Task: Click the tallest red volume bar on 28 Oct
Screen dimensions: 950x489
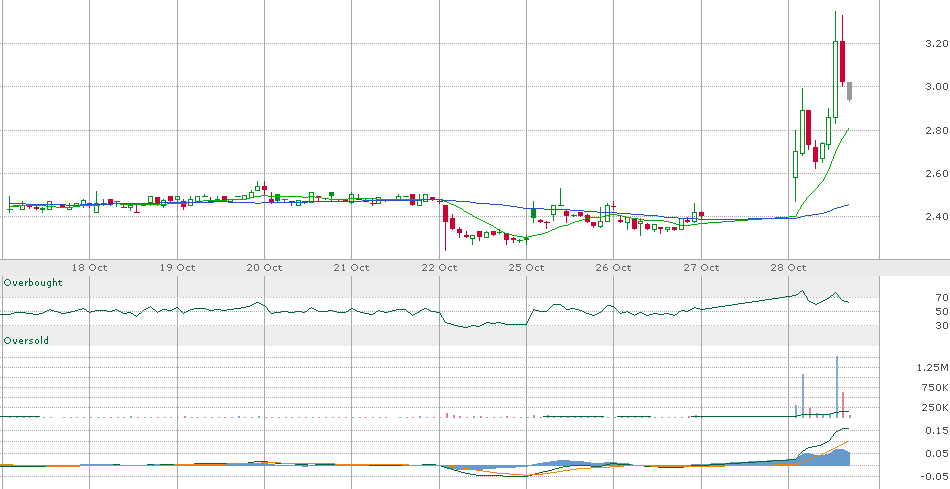Action: coord(843,404)
